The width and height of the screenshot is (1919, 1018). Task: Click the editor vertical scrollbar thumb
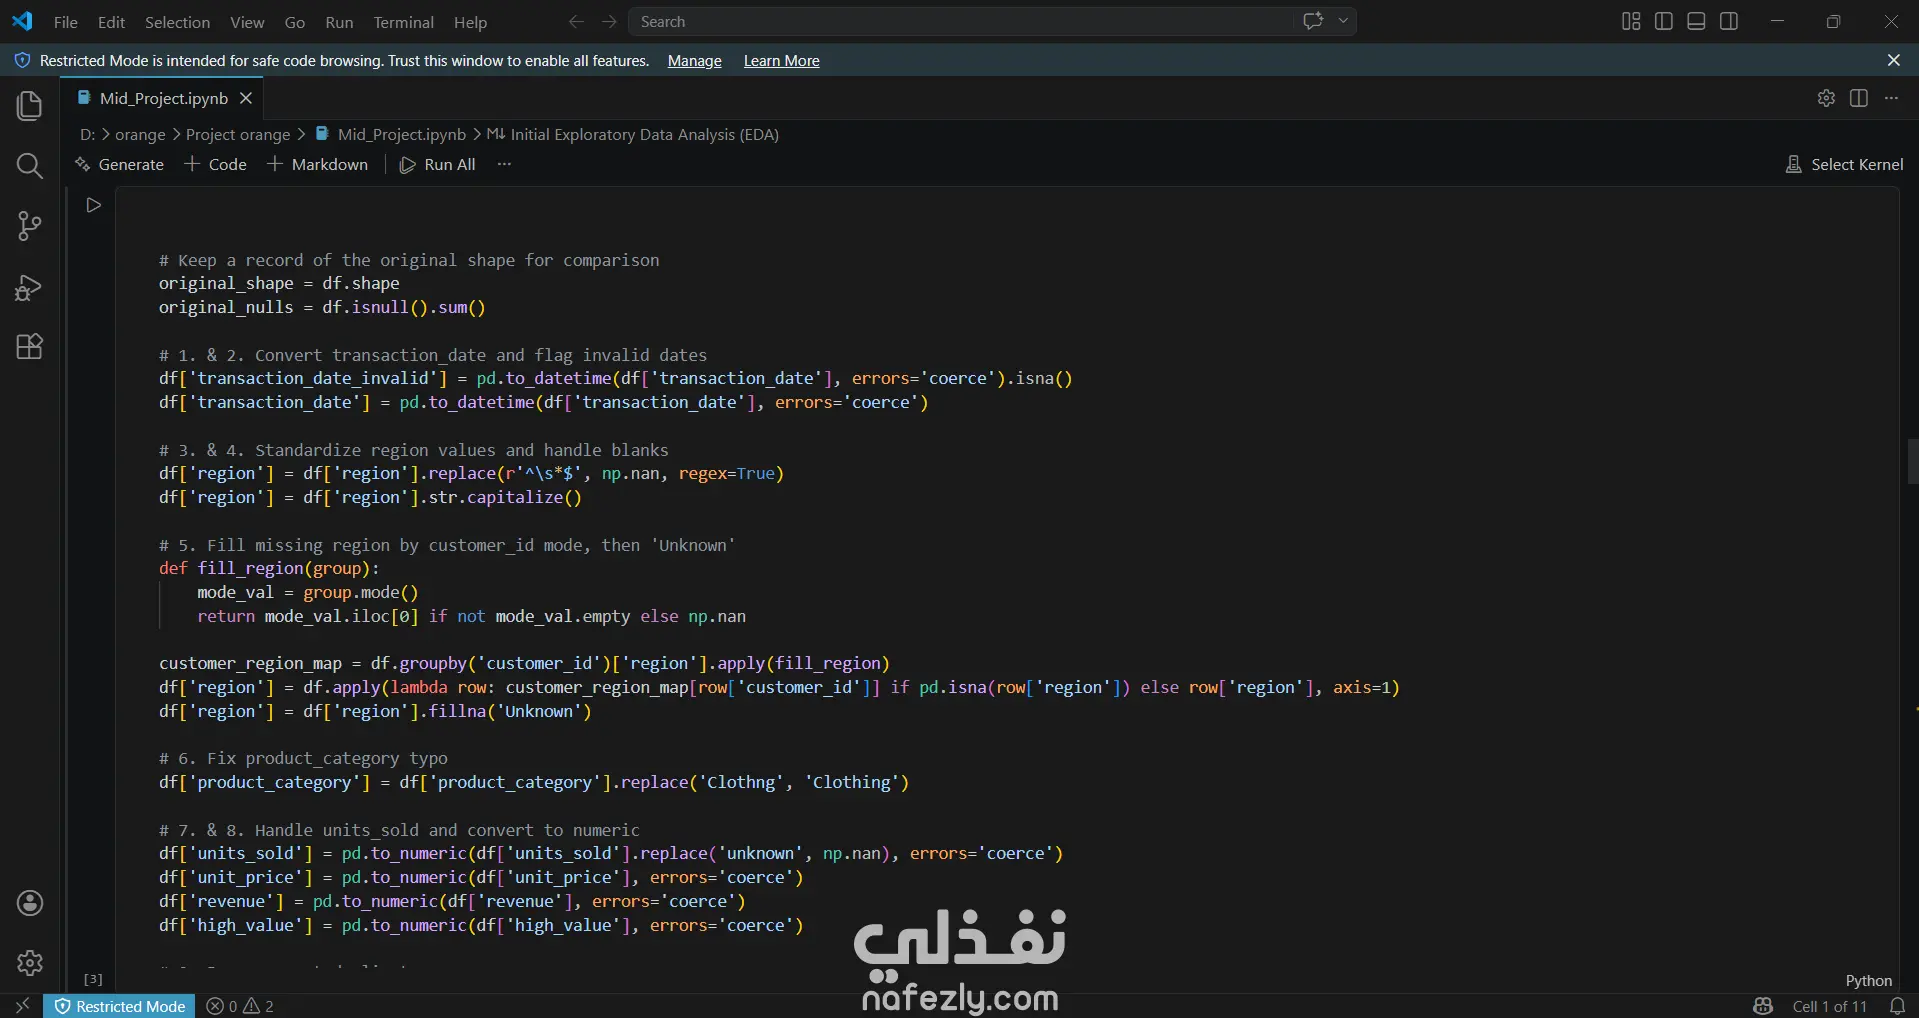click(x=1912, y=461)
